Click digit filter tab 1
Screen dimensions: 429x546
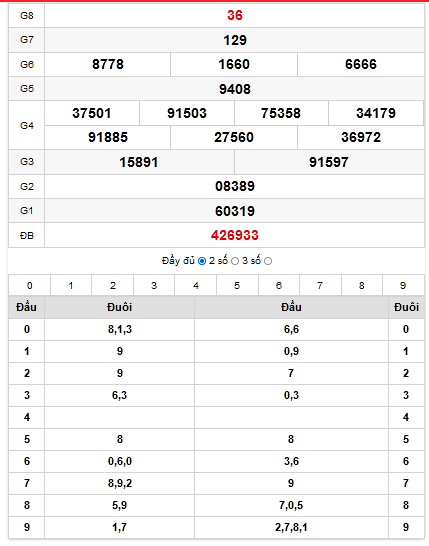tap(71, 286)
